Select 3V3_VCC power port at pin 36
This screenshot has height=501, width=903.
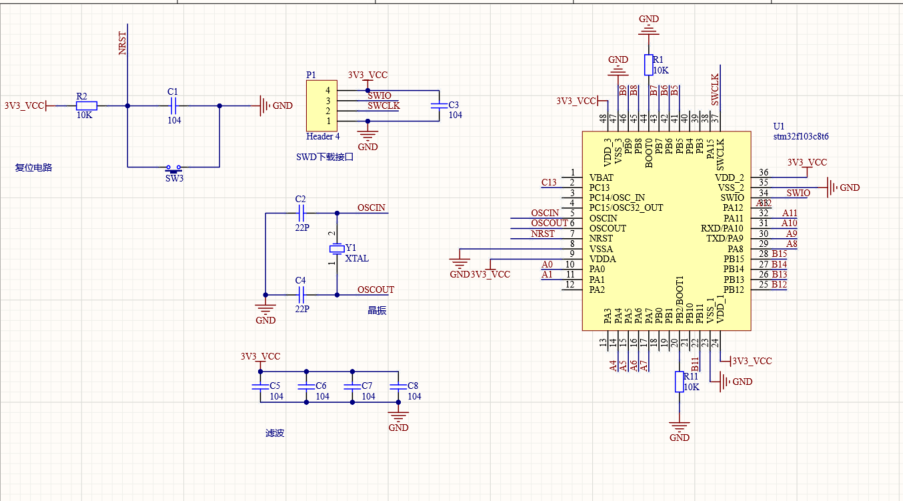pos(807,166)
